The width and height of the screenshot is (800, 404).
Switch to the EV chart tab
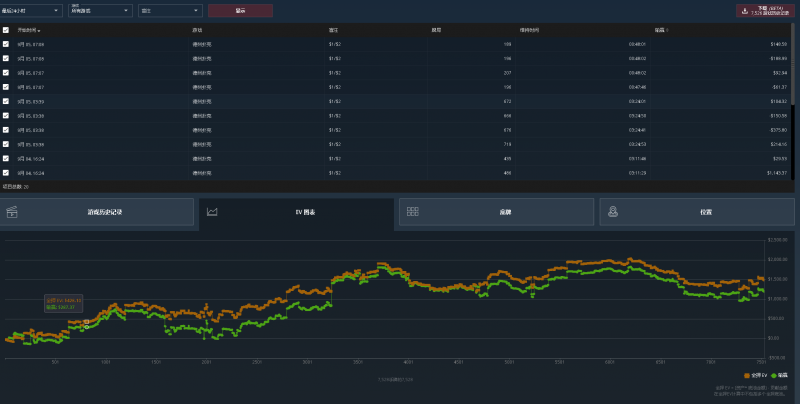pyautogui.click(x=296, y=212)
